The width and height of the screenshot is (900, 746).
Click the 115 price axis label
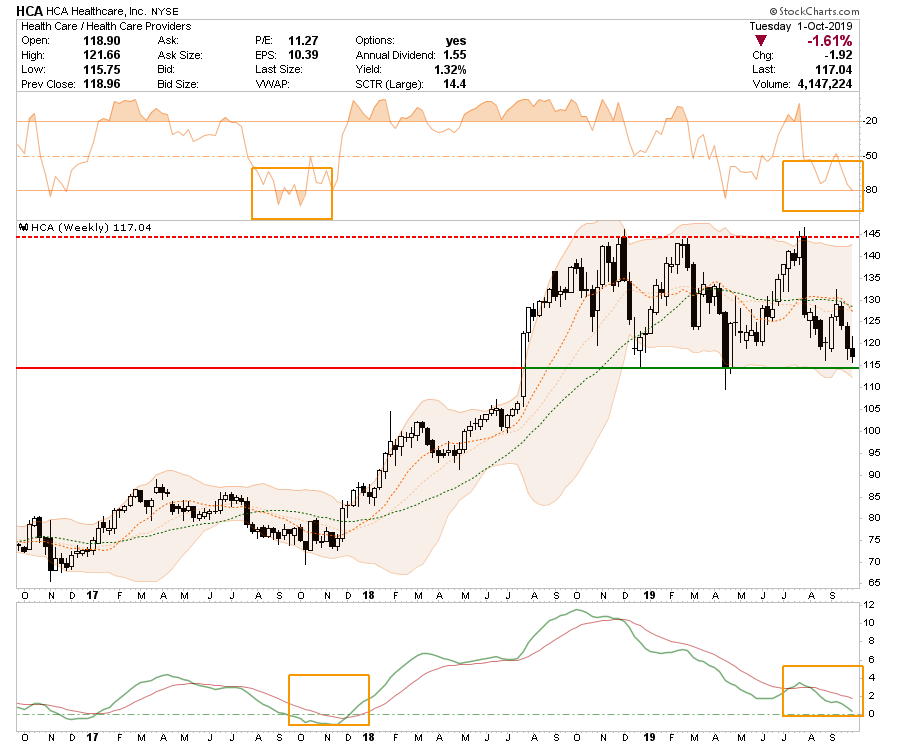pyautogui.click(x=872, y=365)
